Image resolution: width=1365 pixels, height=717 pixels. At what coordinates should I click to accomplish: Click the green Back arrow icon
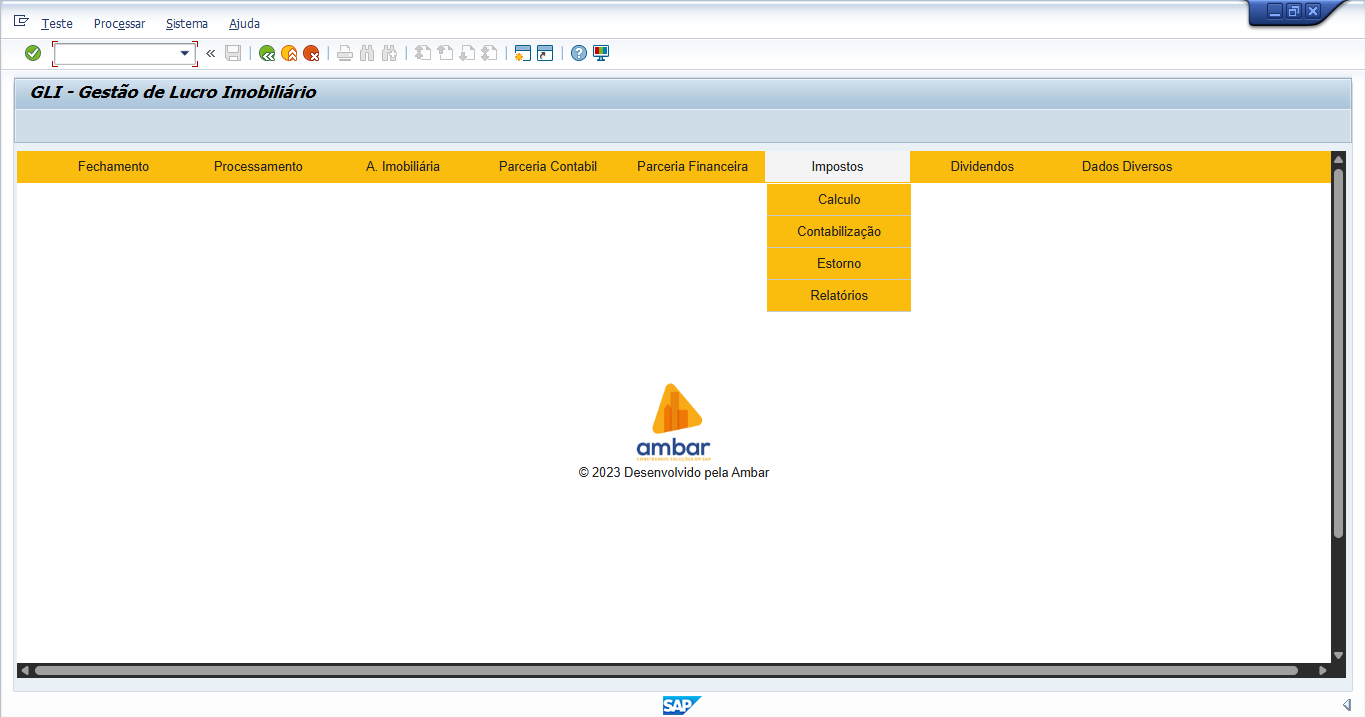tap(267, 53)
